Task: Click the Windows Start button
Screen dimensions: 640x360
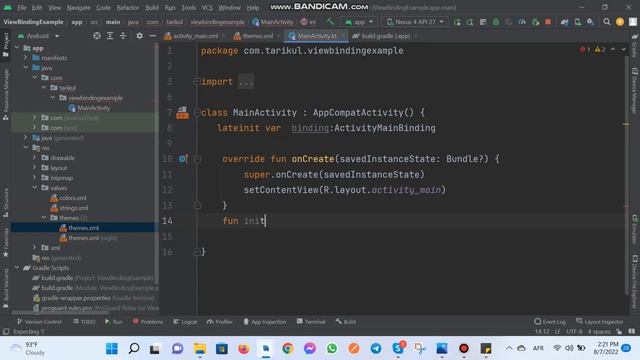Action: [111, 349]
